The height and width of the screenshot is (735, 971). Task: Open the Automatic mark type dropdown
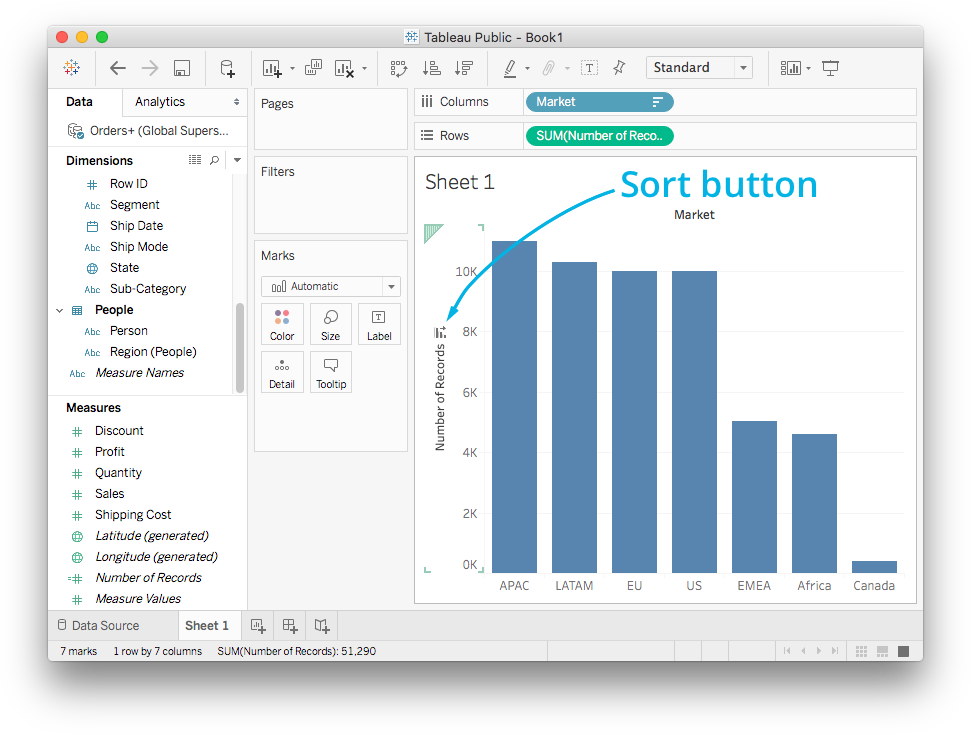(330, 286)
